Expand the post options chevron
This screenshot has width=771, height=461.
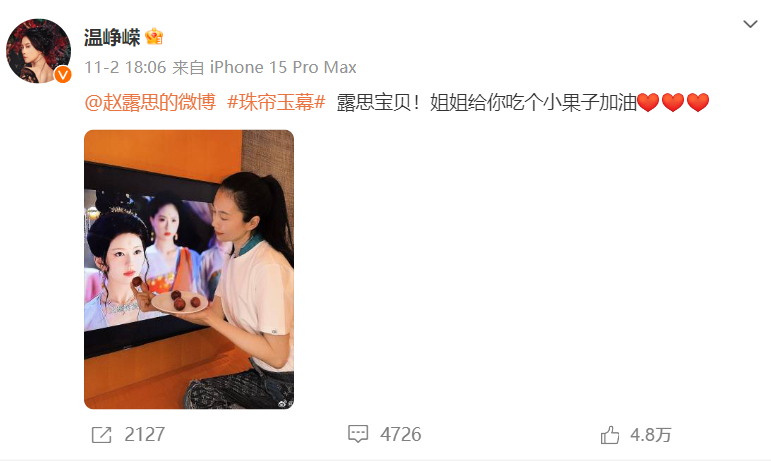[750, 24]
